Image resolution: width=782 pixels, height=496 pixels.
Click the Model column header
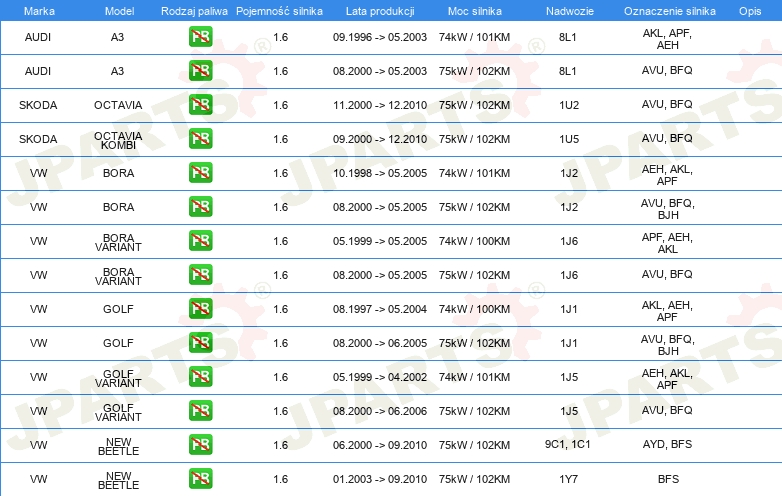point(119,11)
